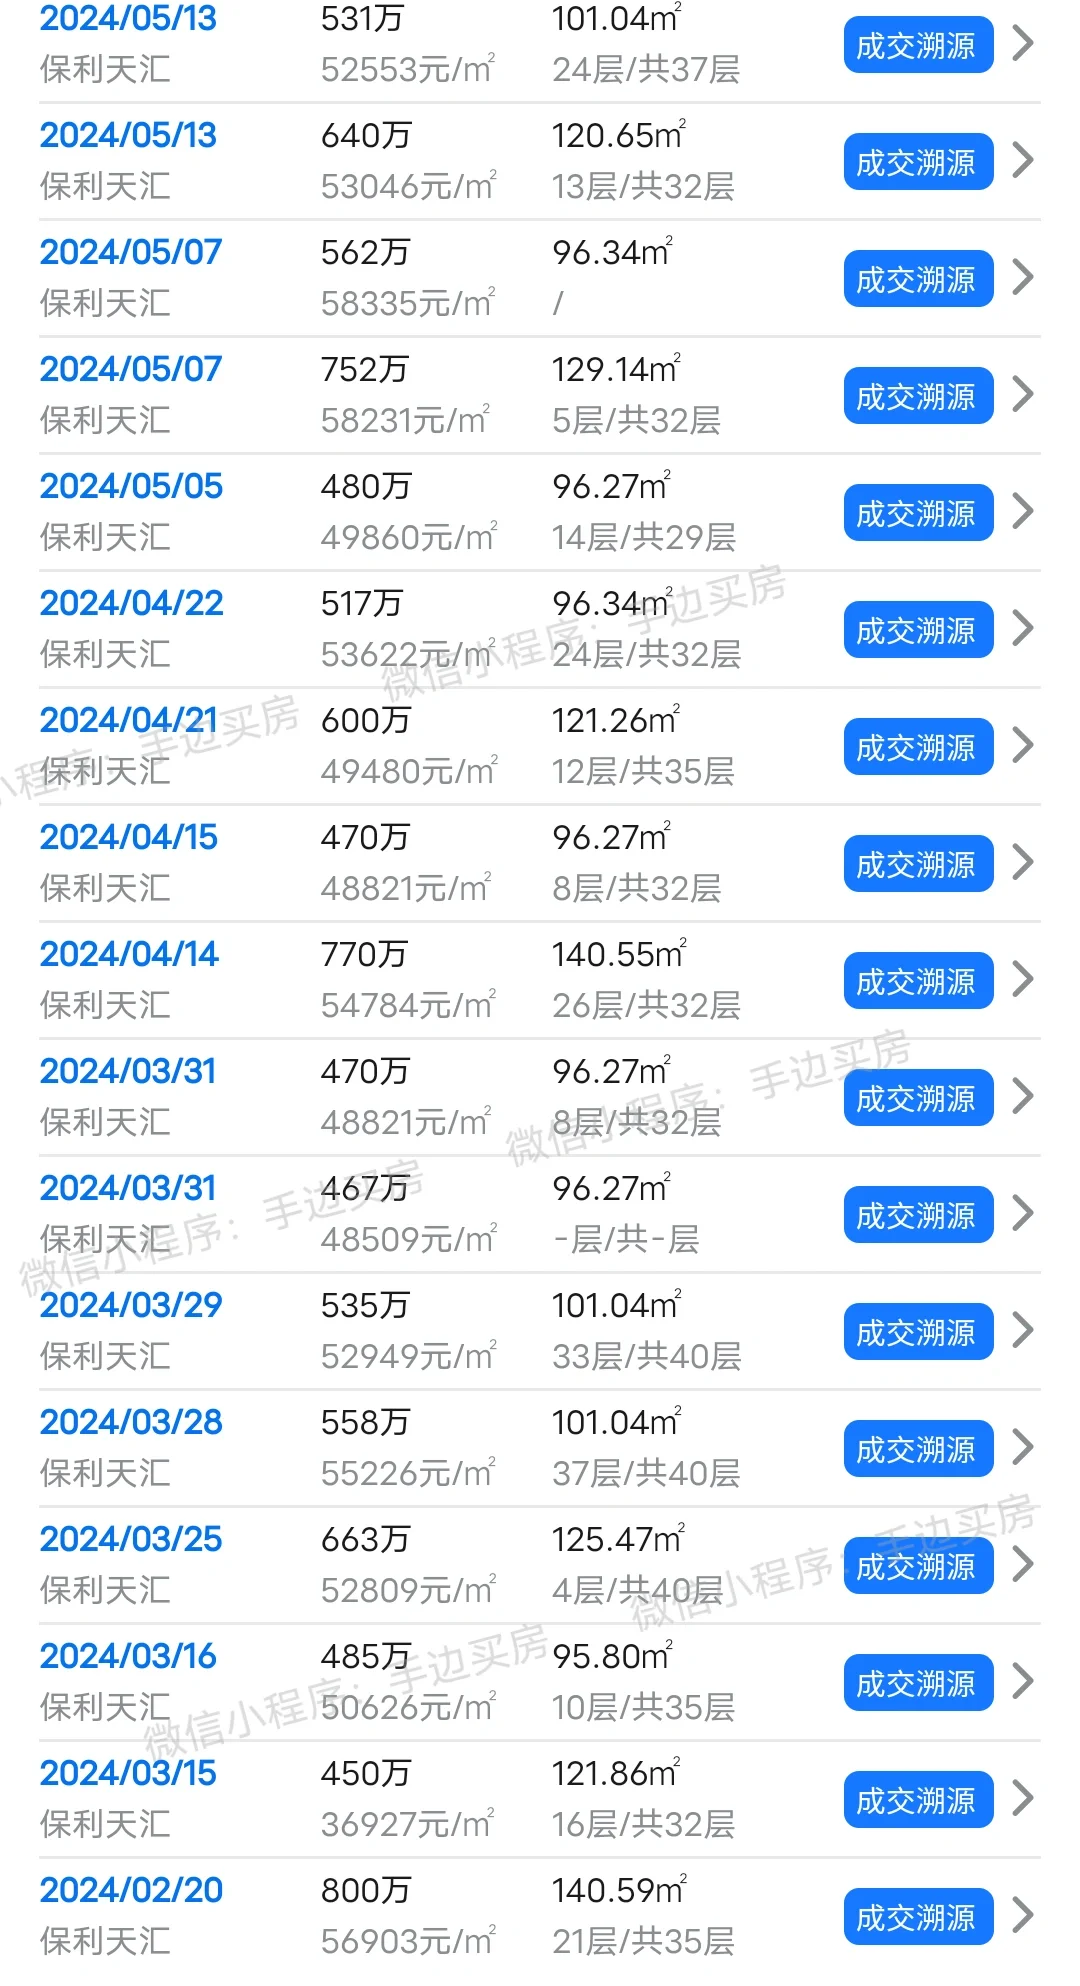
Task: Tap 成交溯源 for the 467万 sale
Action: click(918, 1215)
